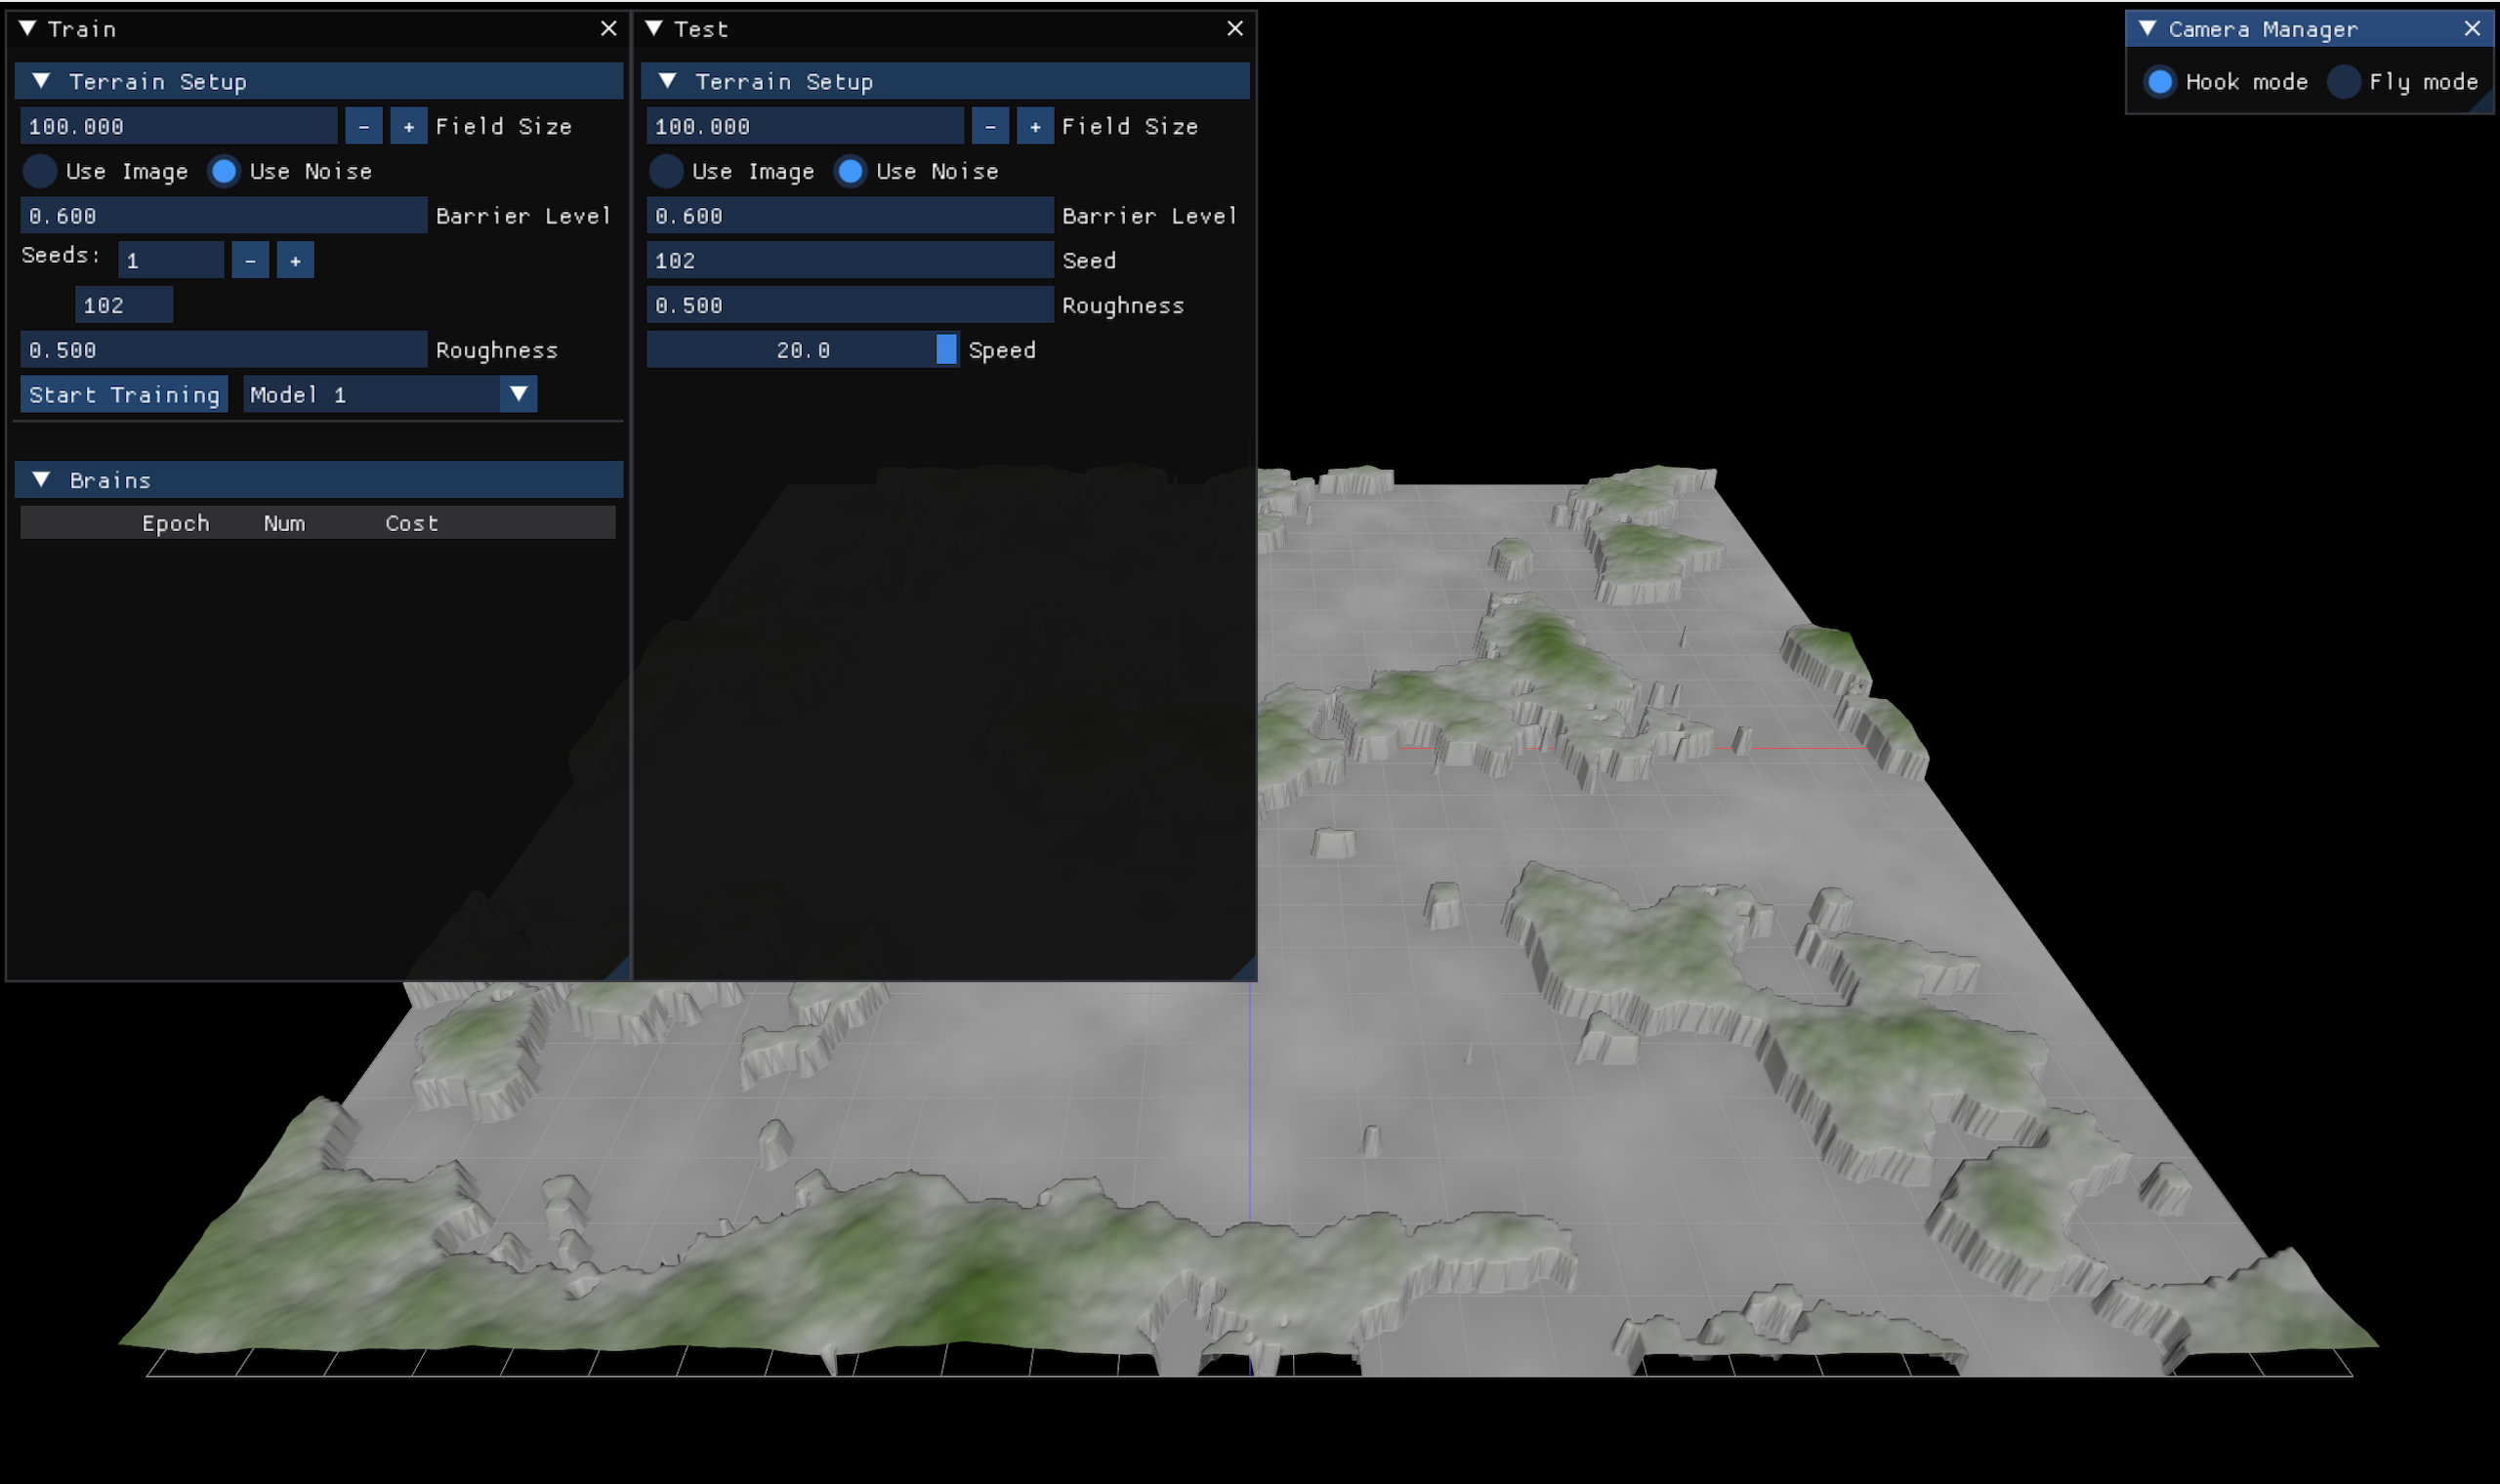This screenshot has width=2500, height=1484.
Task: Click the Epoch column header
Action: click(175, 523)
